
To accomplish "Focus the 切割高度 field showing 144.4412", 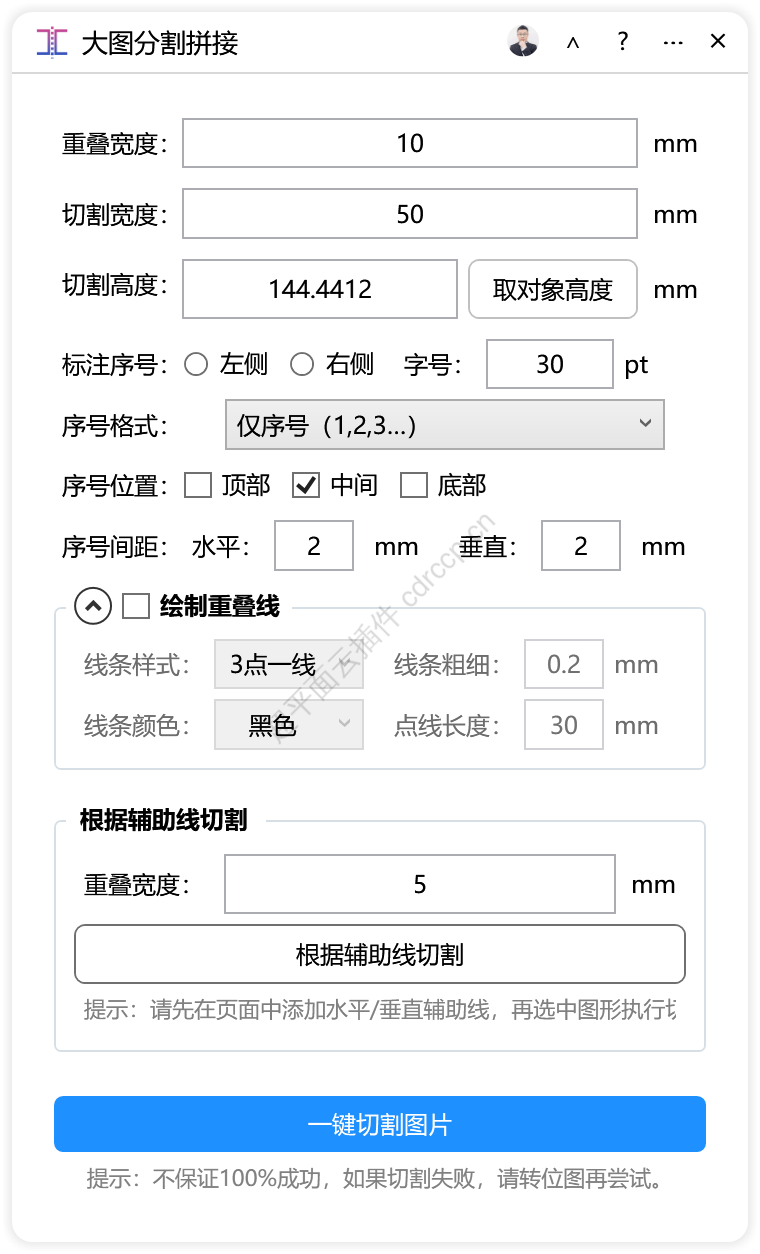I will [320, 290].
